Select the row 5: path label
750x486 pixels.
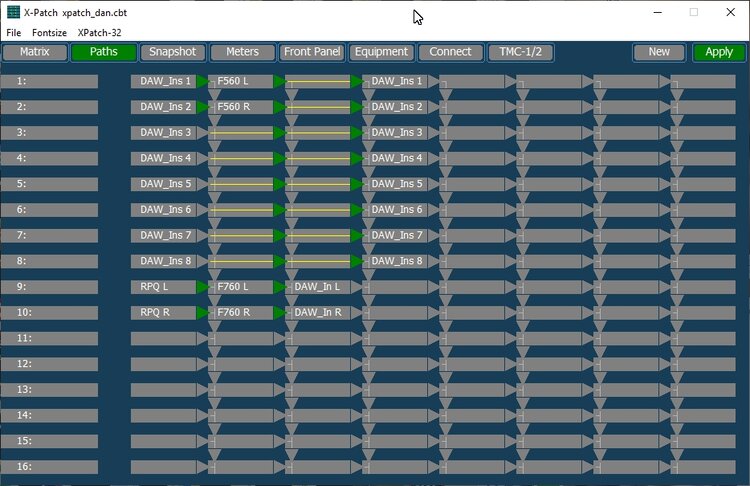[x=50, y=184]
